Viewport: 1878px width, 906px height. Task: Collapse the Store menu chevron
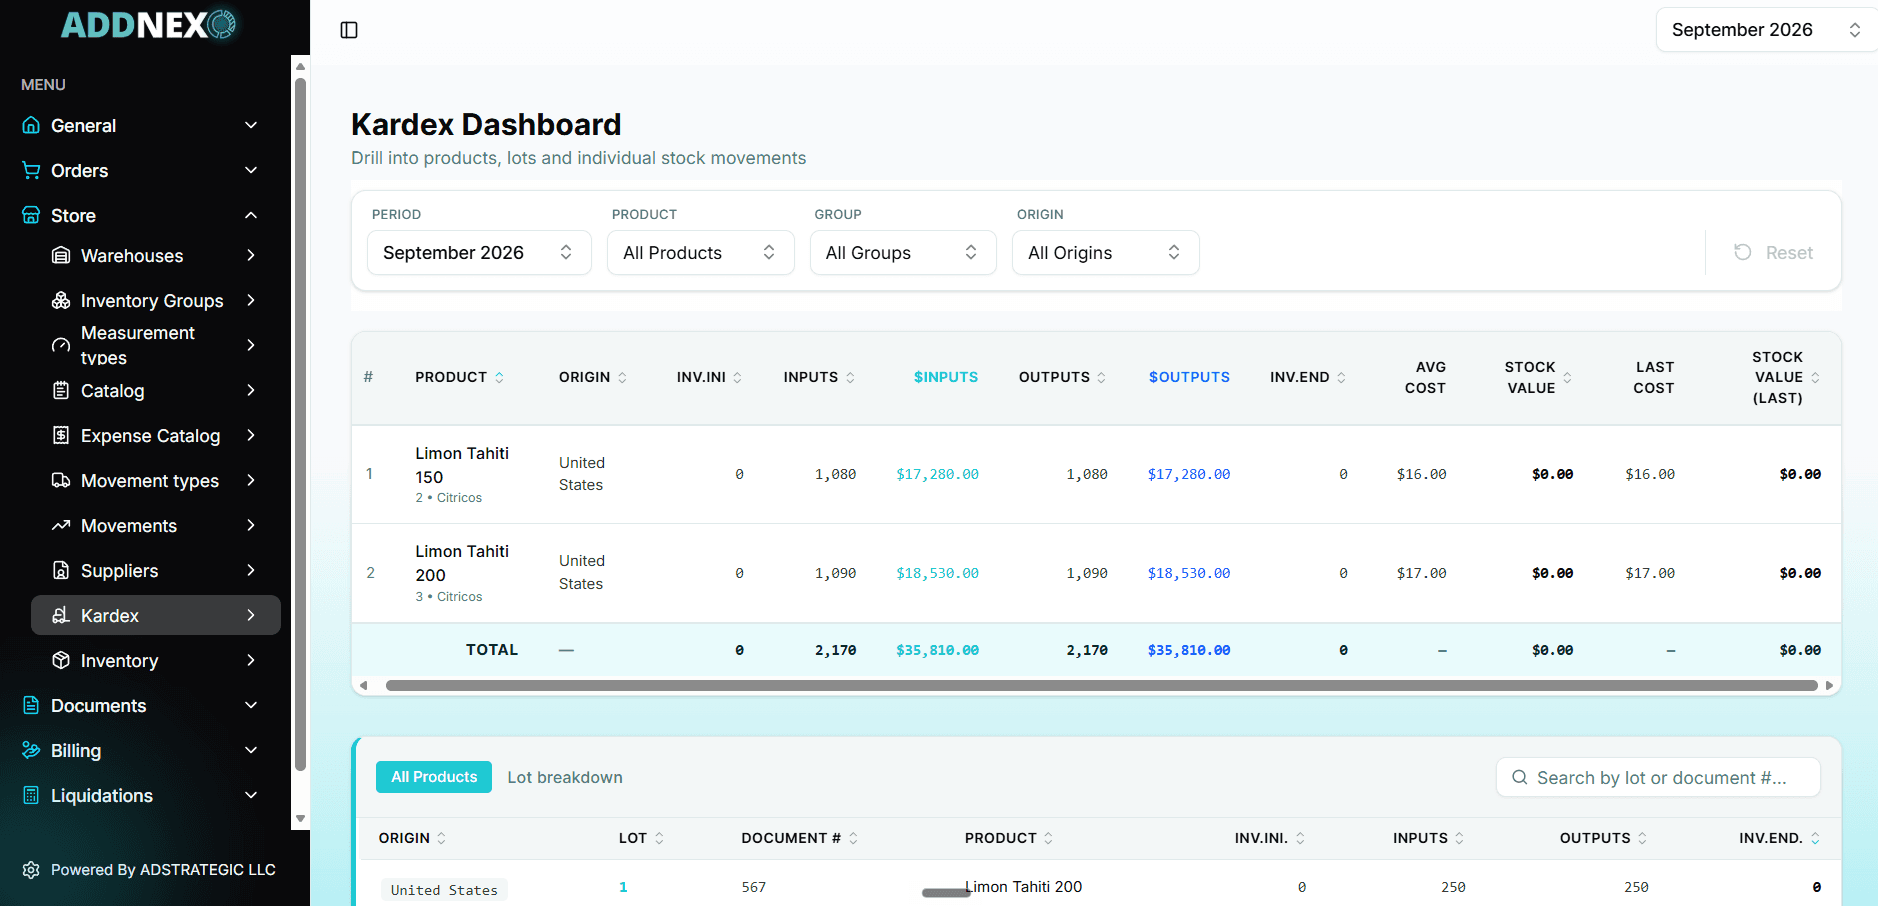pos(251,215)
